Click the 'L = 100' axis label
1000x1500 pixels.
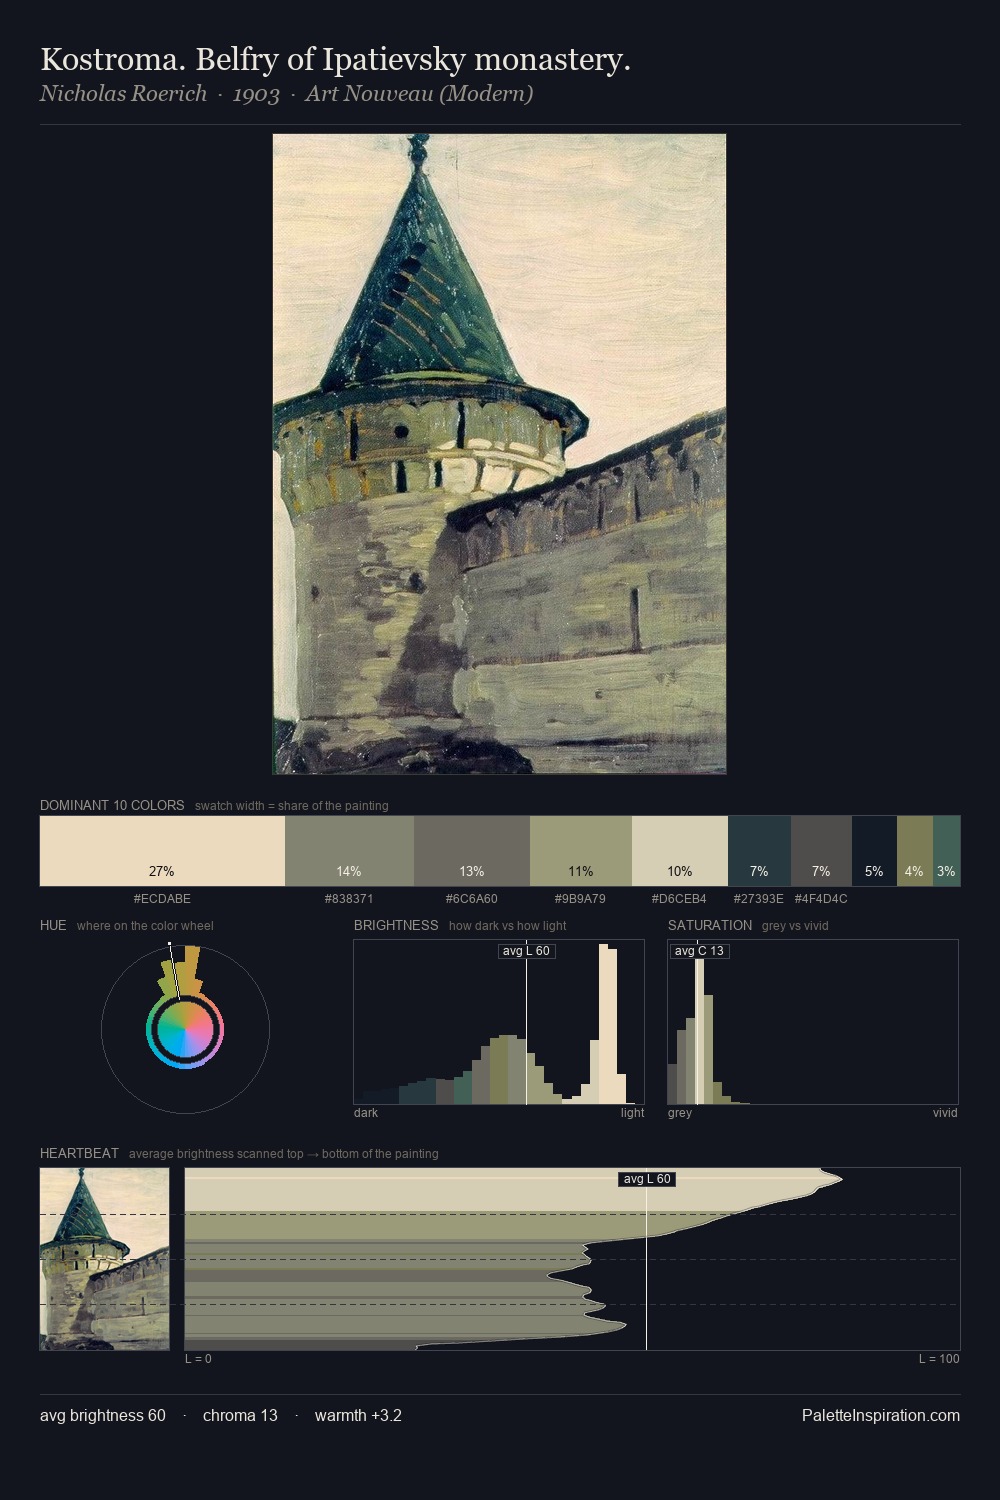(x=939, y=1359)
